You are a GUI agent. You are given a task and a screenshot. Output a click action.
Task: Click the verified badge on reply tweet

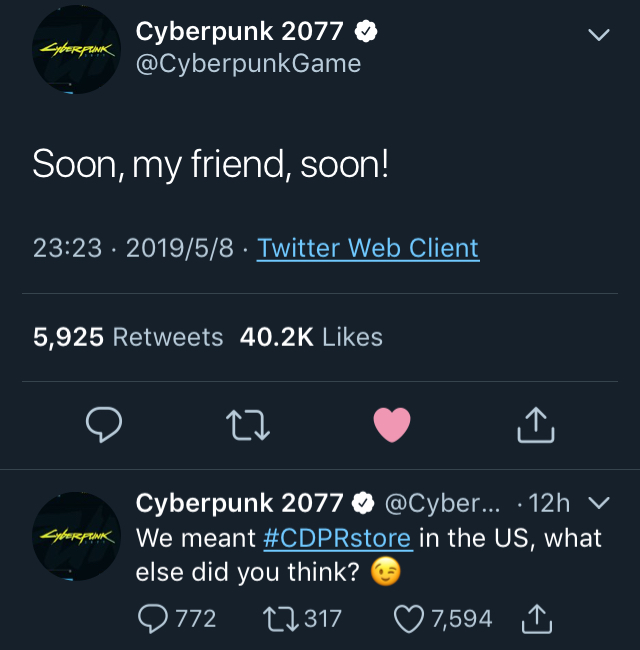pyautogui.click(x=359, y=501)
